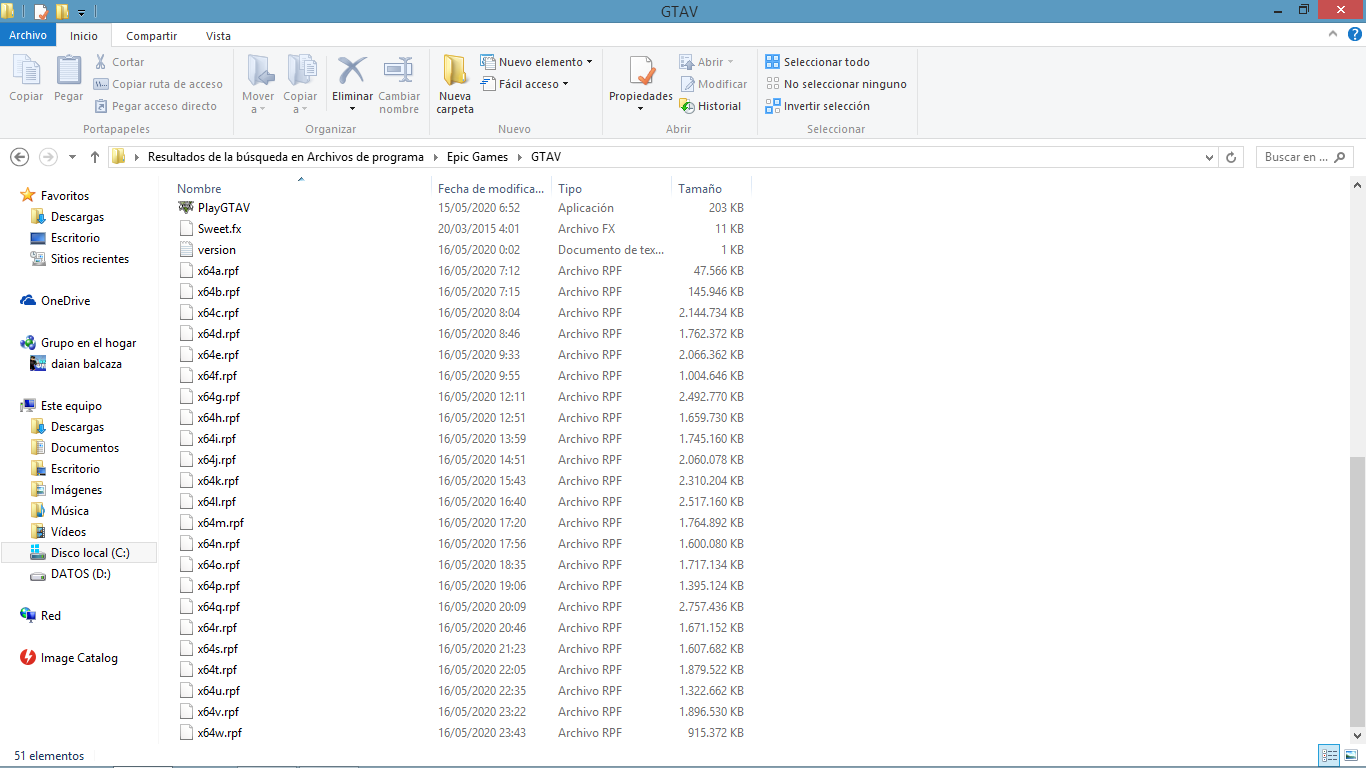Switch to large icons view

1350,756
